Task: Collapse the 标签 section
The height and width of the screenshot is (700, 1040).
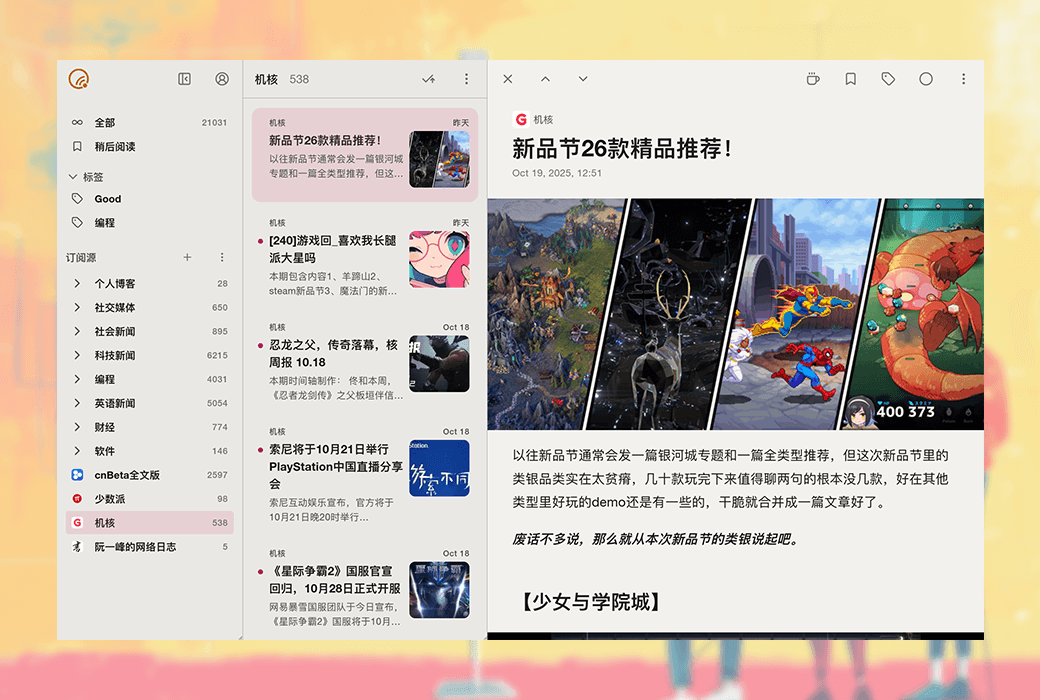Action: click(73, 177)
